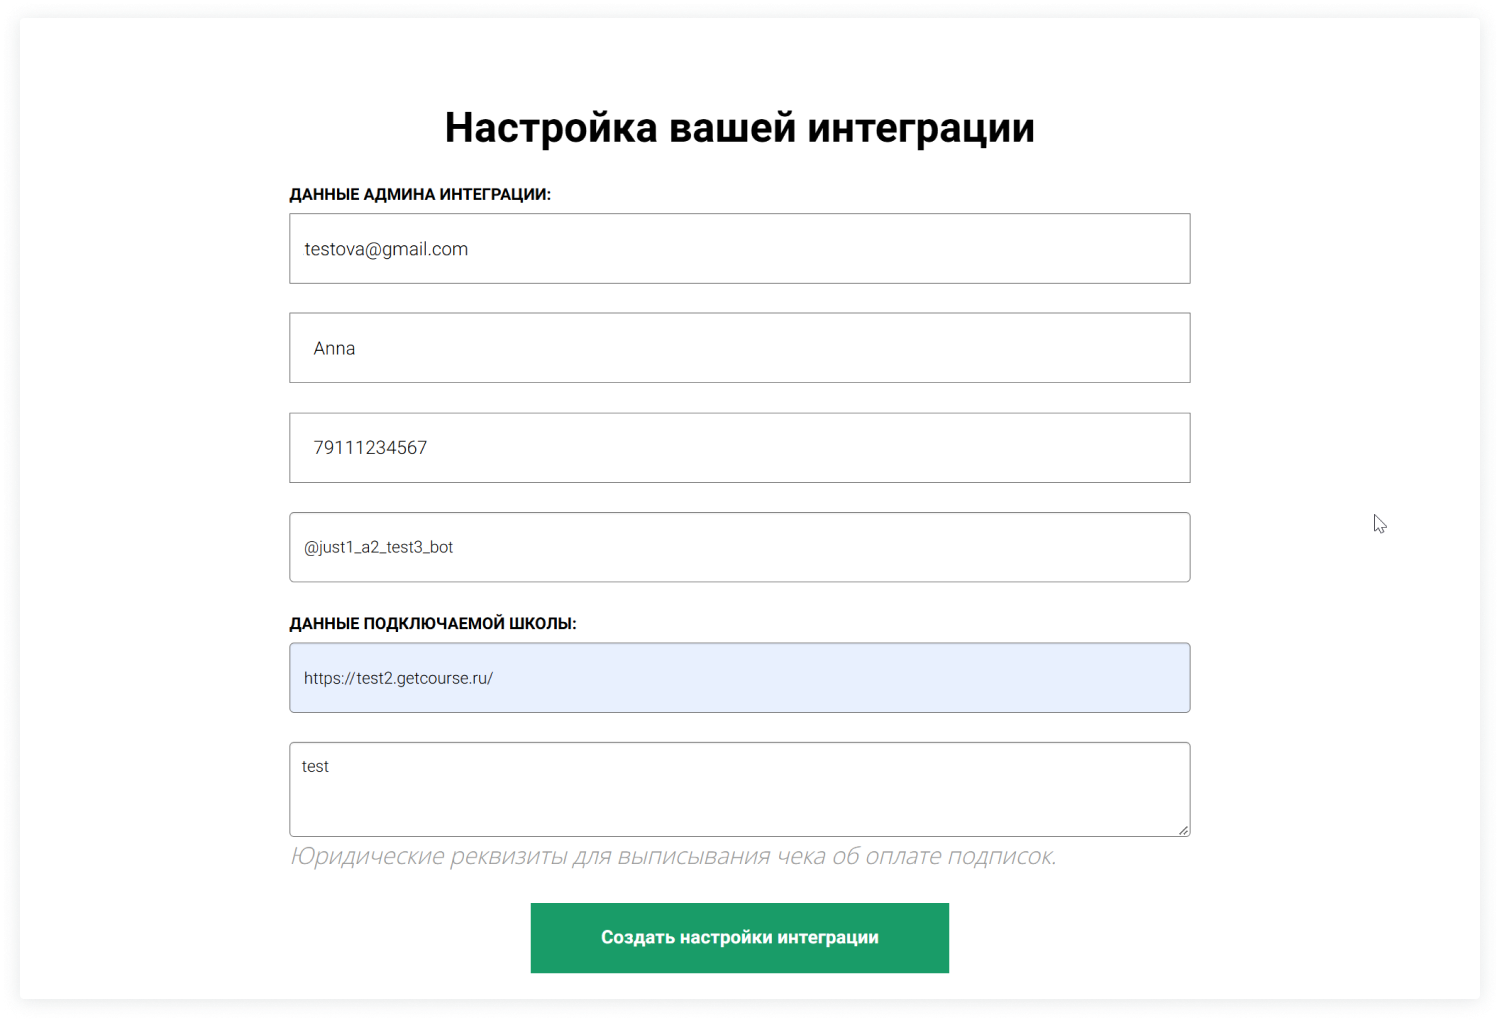Viewport: 1500px width, 1021px height.
Task: Click the bot field @just1_a2_test3_bot
Action: tap(740, 547)
